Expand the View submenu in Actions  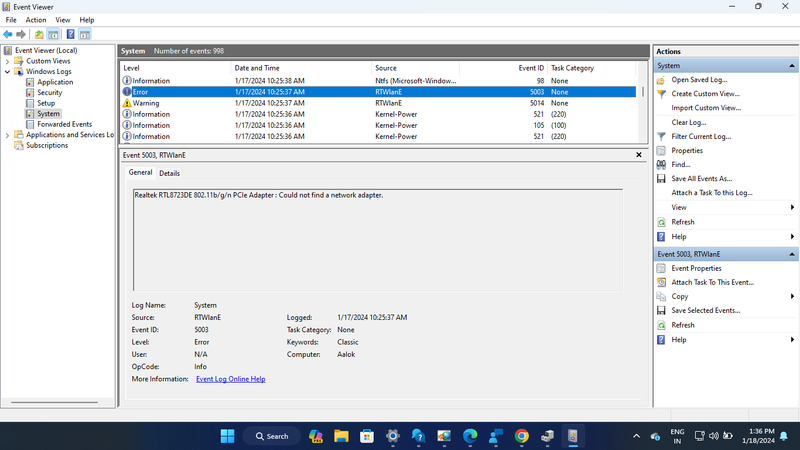pyautogui.click(x=792, y=207)
